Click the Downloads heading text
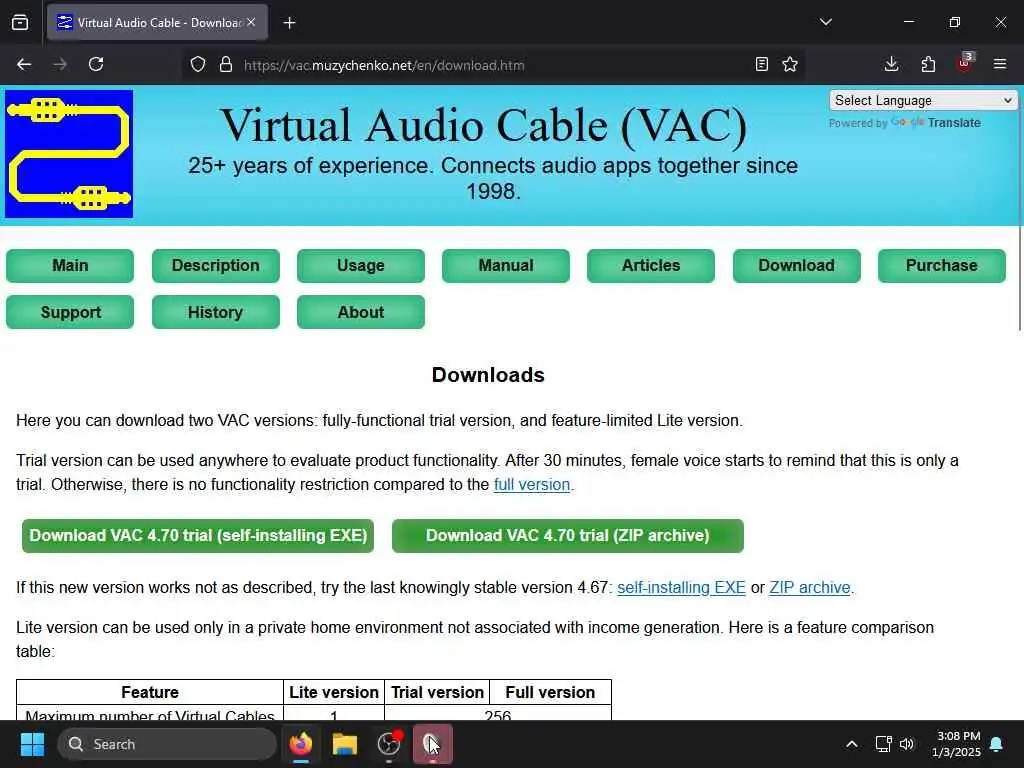 pos(488,375)
